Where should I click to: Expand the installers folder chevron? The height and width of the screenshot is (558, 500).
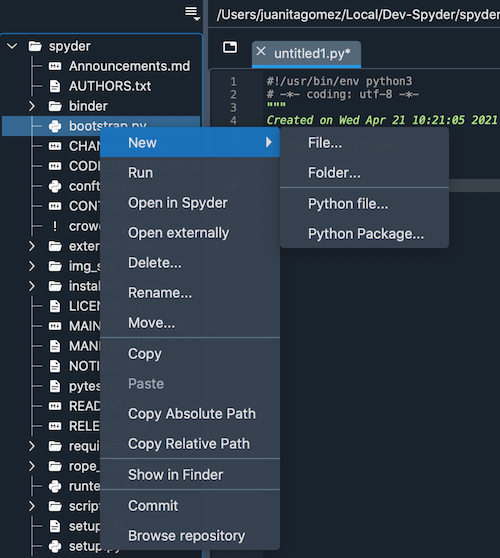pyautogui.click(x=32, y=286)
